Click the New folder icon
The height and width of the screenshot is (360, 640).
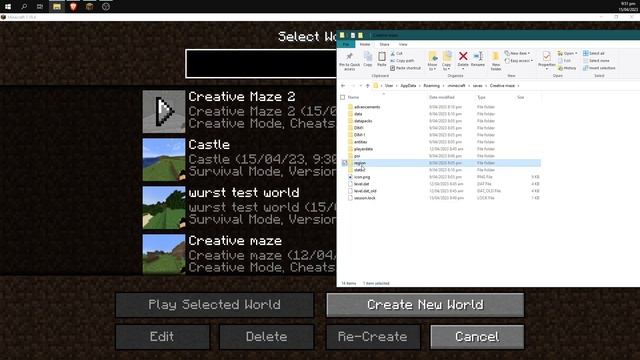[496, 60]
